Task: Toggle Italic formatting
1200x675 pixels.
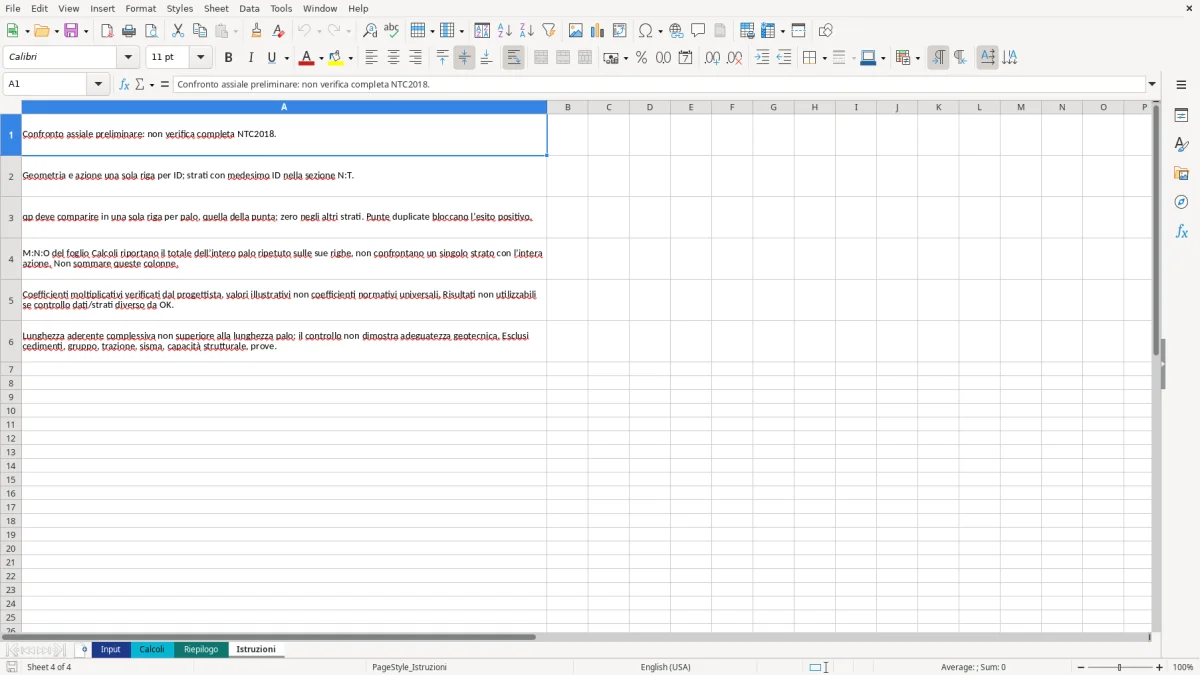Action: [251, 58]
